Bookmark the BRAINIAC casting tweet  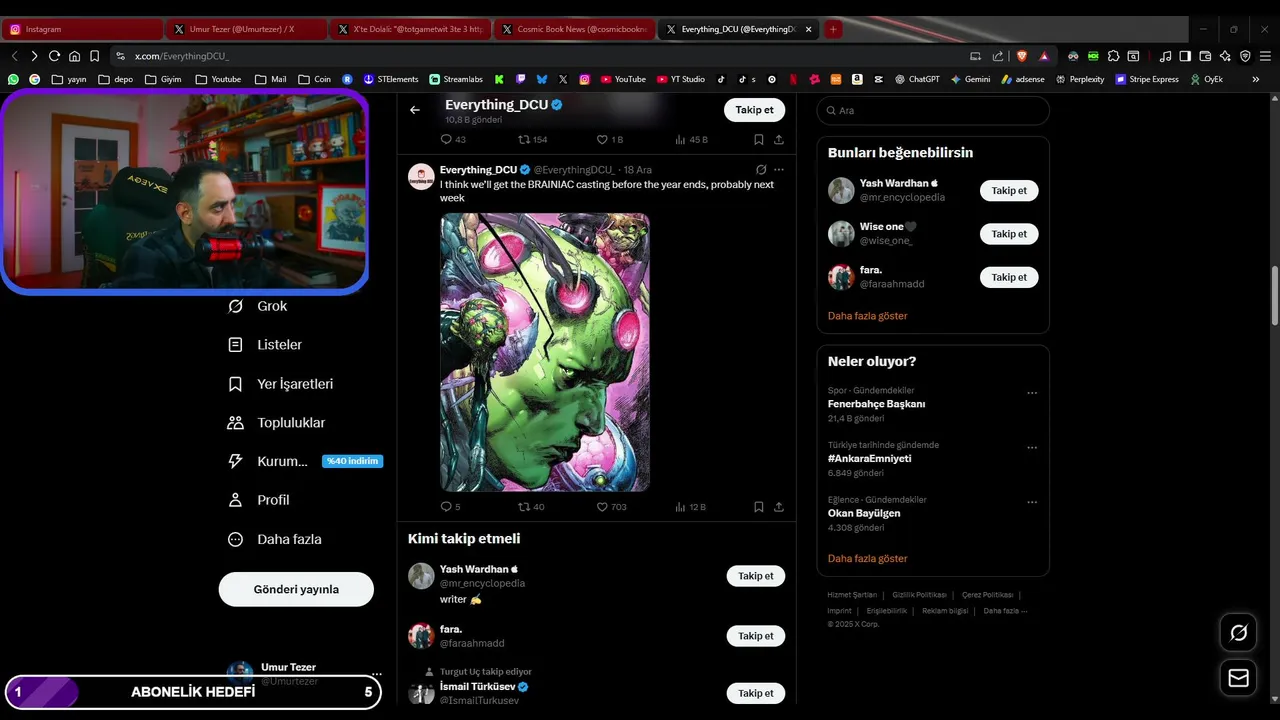[x=759, y=507]
